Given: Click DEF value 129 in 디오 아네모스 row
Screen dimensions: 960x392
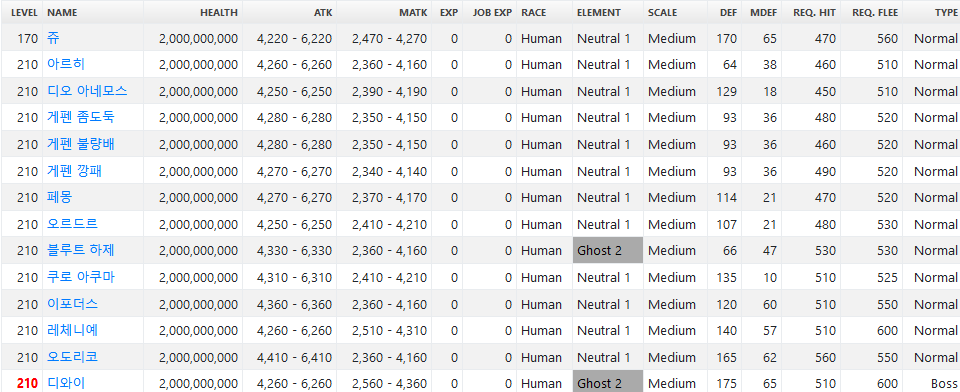Looking at the screenshot, I should coord(727,91).
